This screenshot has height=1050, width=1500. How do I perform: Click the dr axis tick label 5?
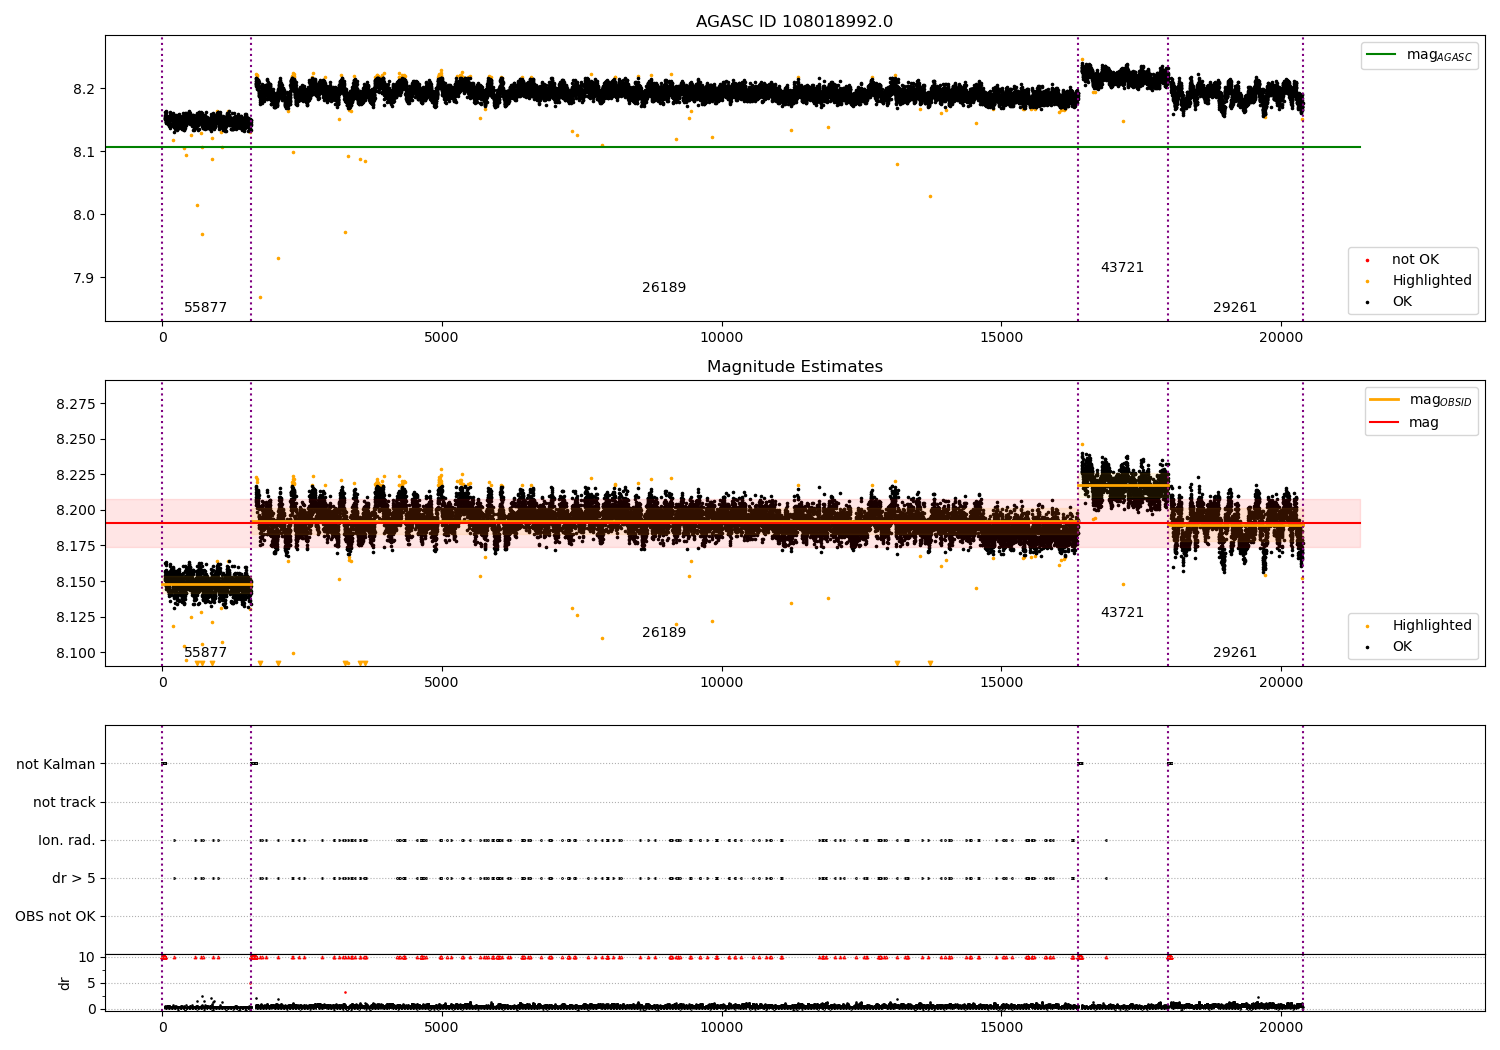point(92,983)
